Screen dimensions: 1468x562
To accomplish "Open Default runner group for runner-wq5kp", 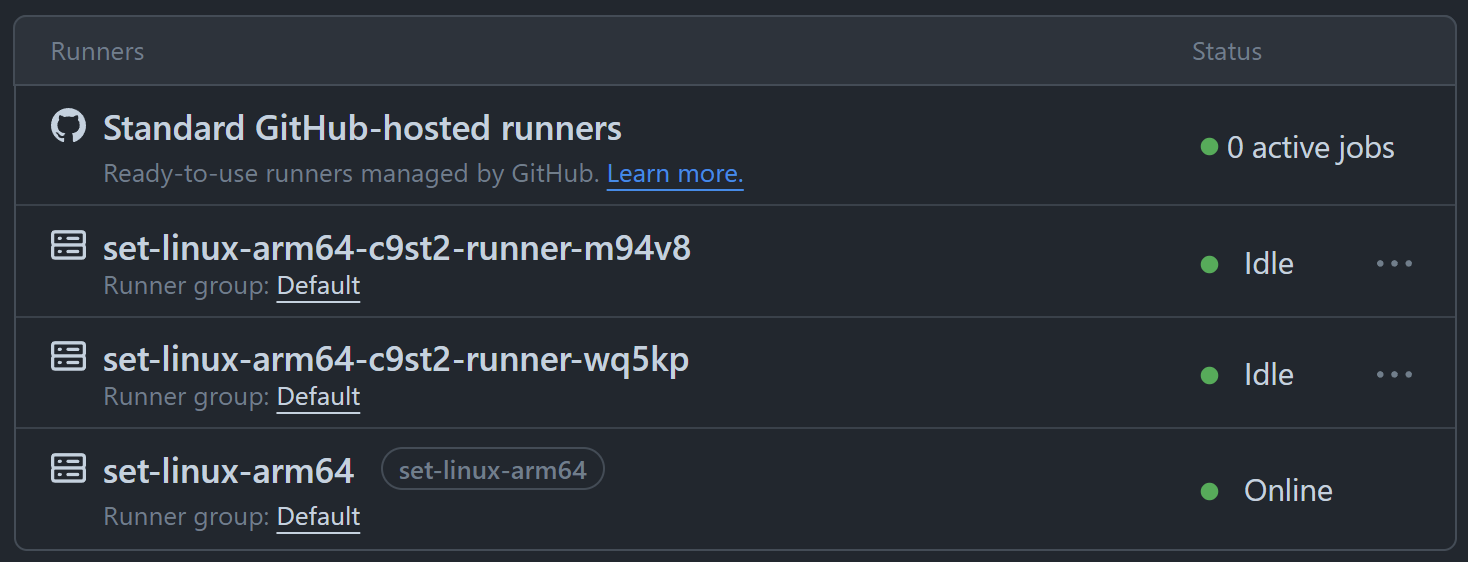I will tap(318, 397).
